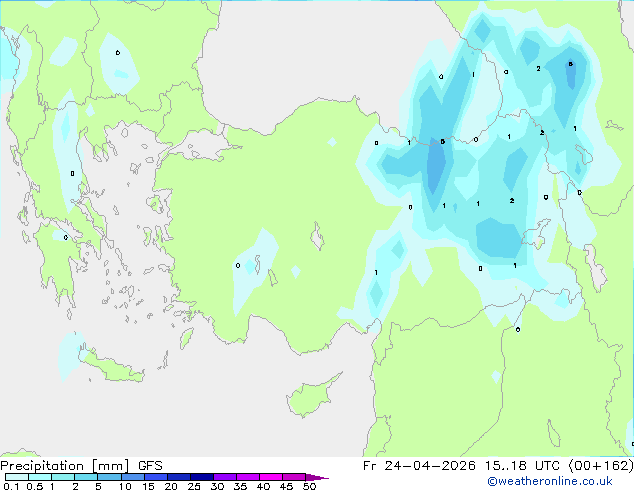Image resolution: width=634 pixels, height=490 pixels.
Task: Click the 25–30 mm navy legend swatch
Action: pyautogui.click(x=202, y=477)
